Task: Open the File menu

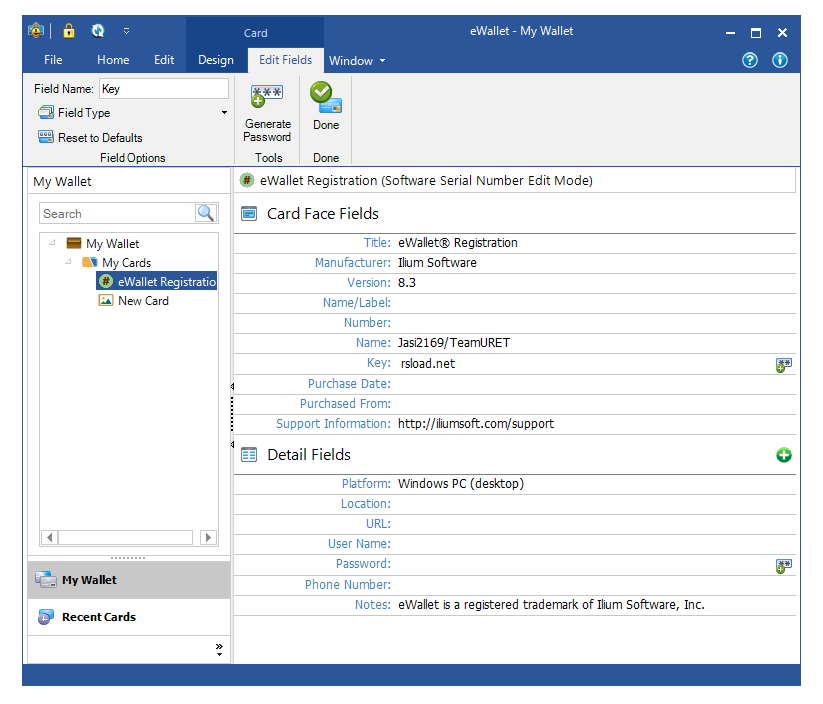Action: click(53, 60)
